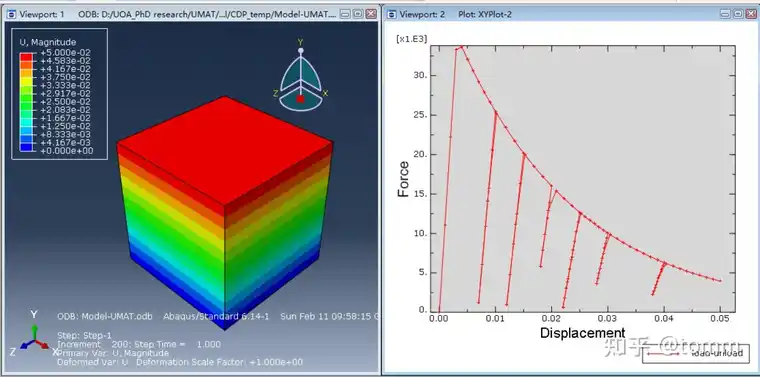Click the 3D compass view triad in Viewport 1
This screenshot has width=760, height=377.
(301, 75)
